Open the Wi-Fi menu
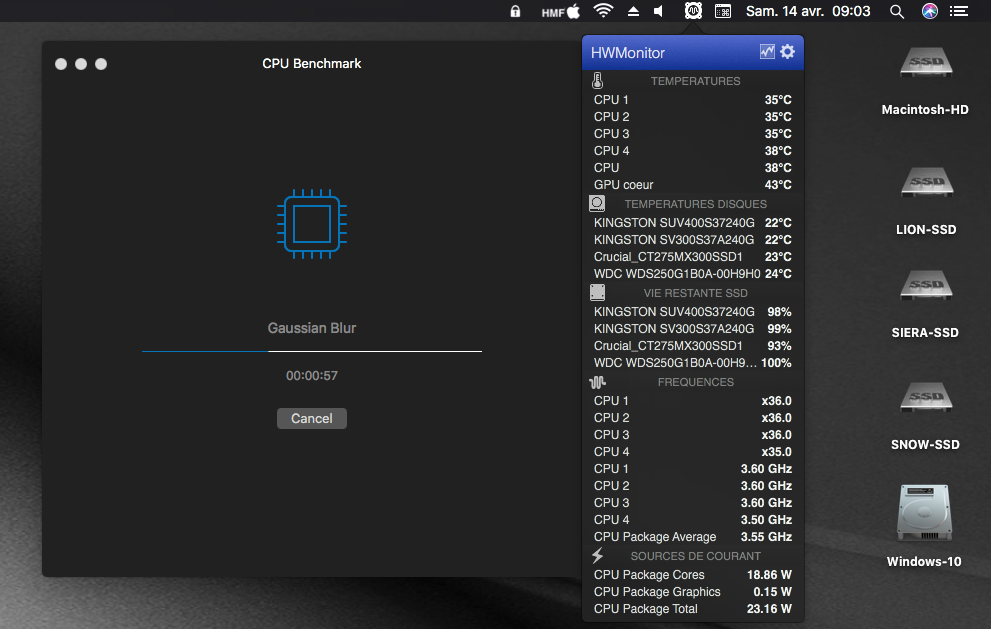 (x=604, y=11)
